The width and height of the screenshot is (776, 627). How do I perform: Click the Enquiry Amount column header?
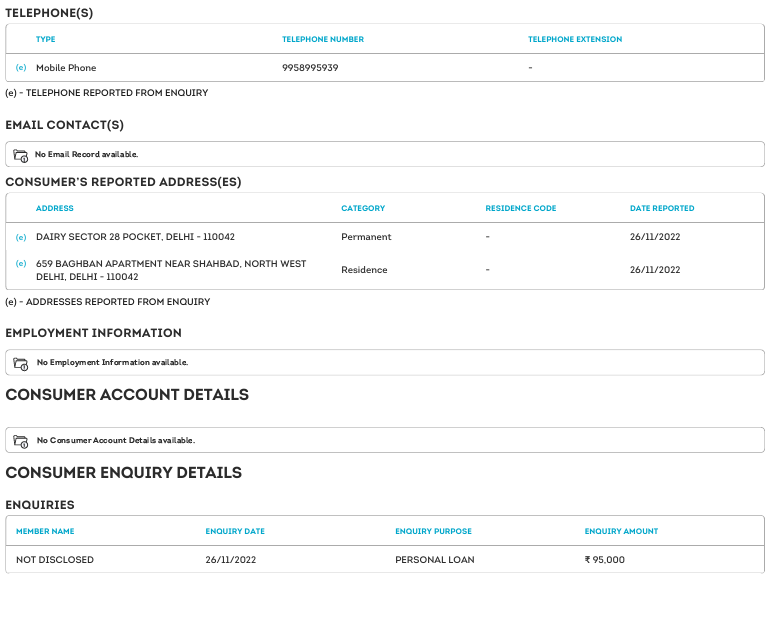(621, 532)
